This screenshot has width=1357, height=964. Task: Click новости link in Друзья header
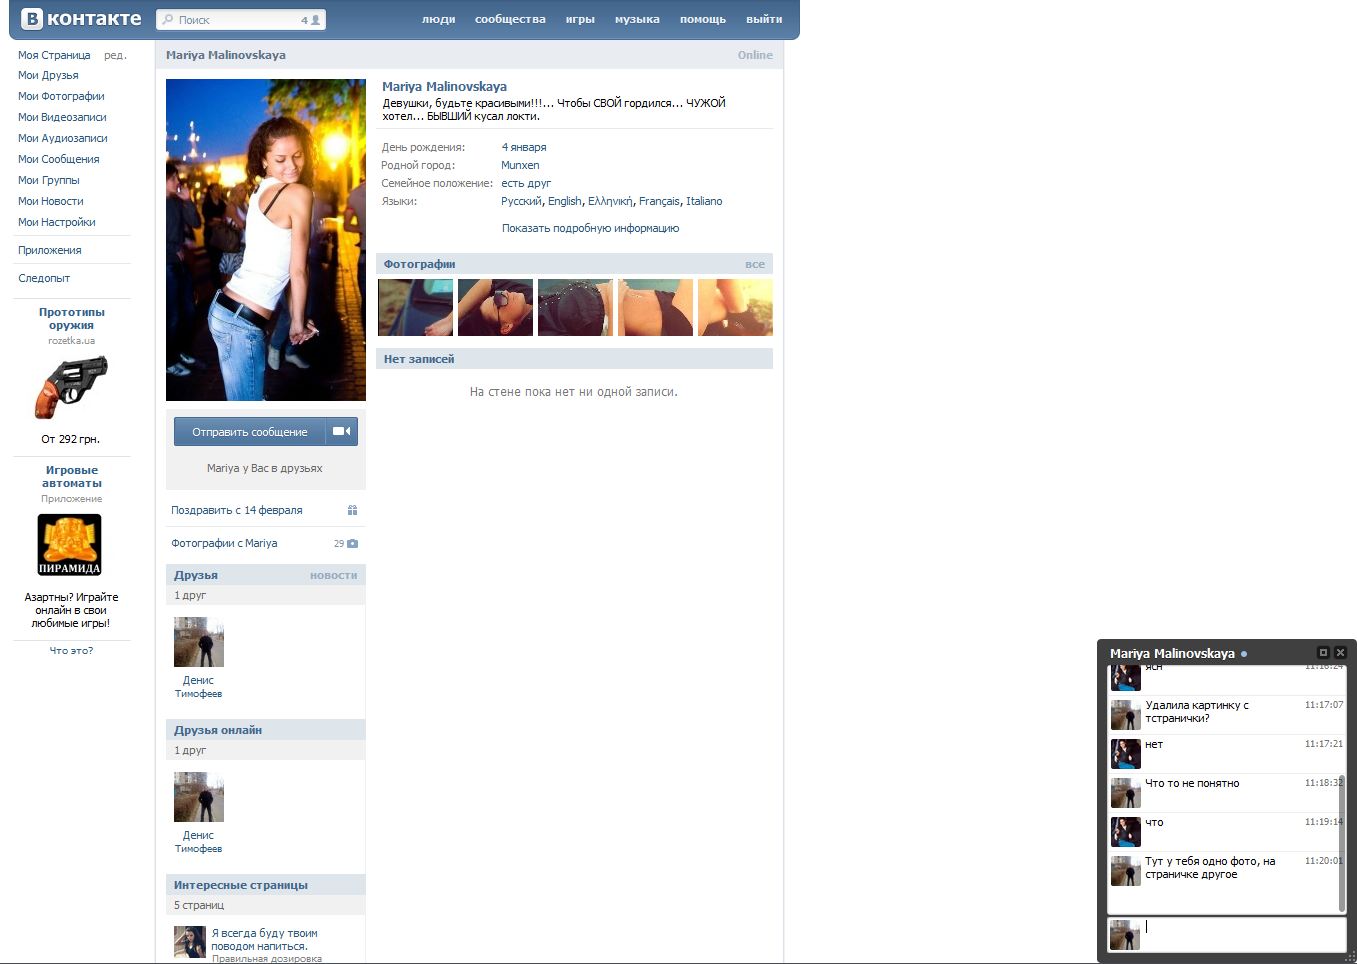click(x=333, y=575)
